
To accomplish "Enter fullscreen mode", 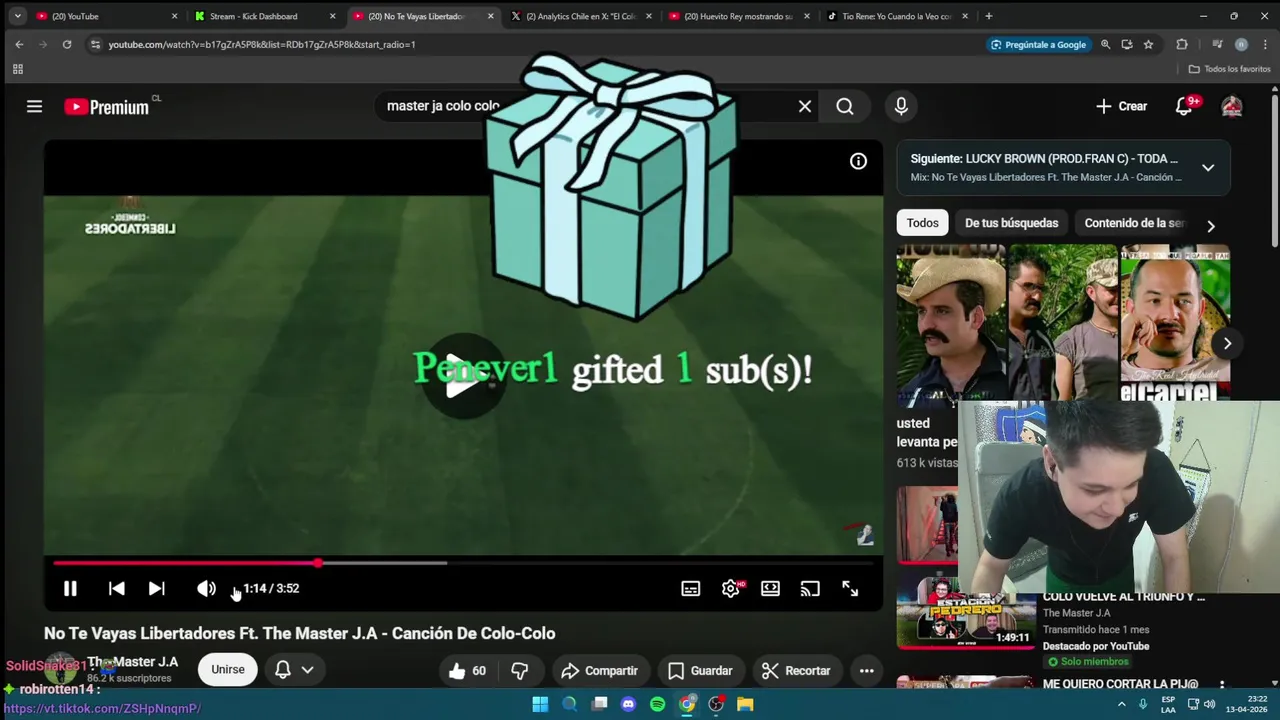I will 850,589.
